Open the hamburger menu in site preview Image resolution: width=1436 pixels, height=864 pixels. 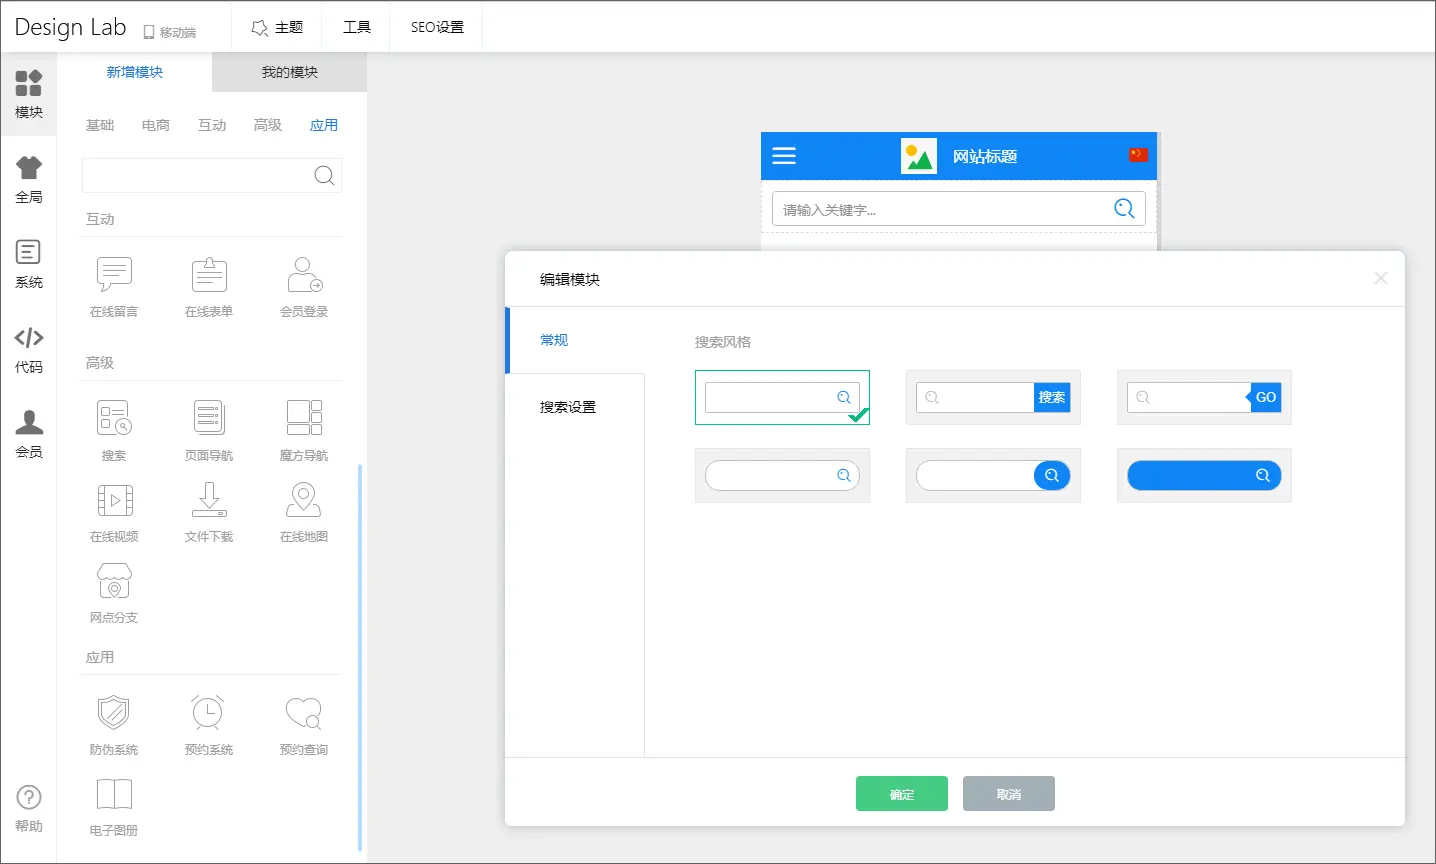click(784, 156)
